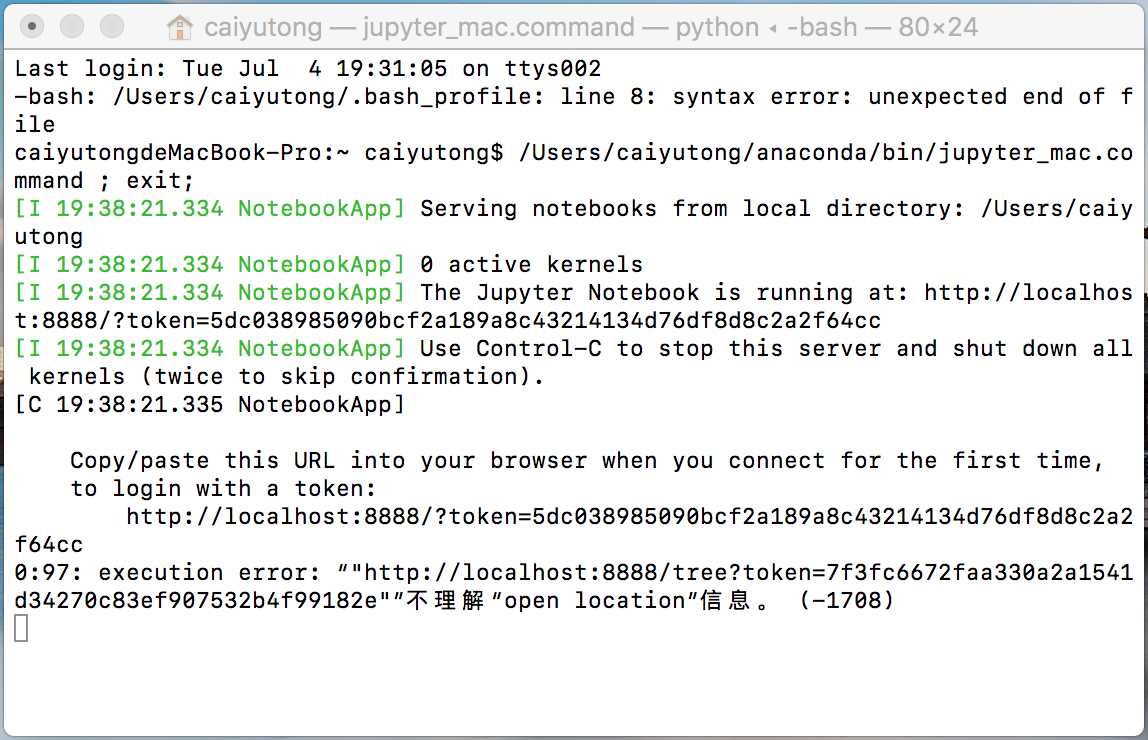1148x740 pixels.
Task: Click the '[C 19:38:21.335 NotebookApp]' critical log tag
Action: click(210, 404)
